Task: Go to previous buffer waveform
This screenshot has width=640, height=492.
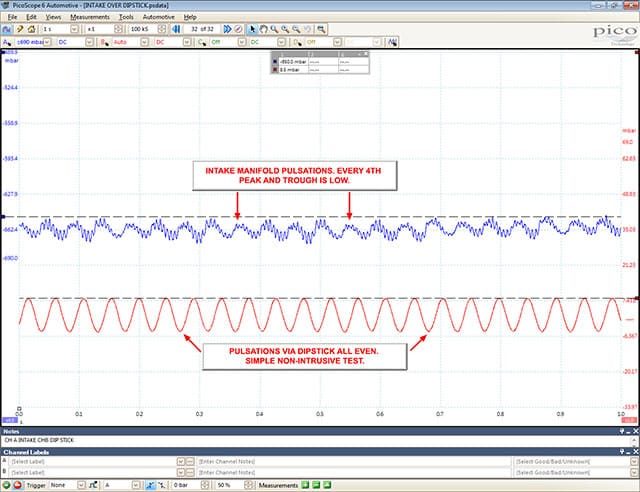Action: [176, 29]
